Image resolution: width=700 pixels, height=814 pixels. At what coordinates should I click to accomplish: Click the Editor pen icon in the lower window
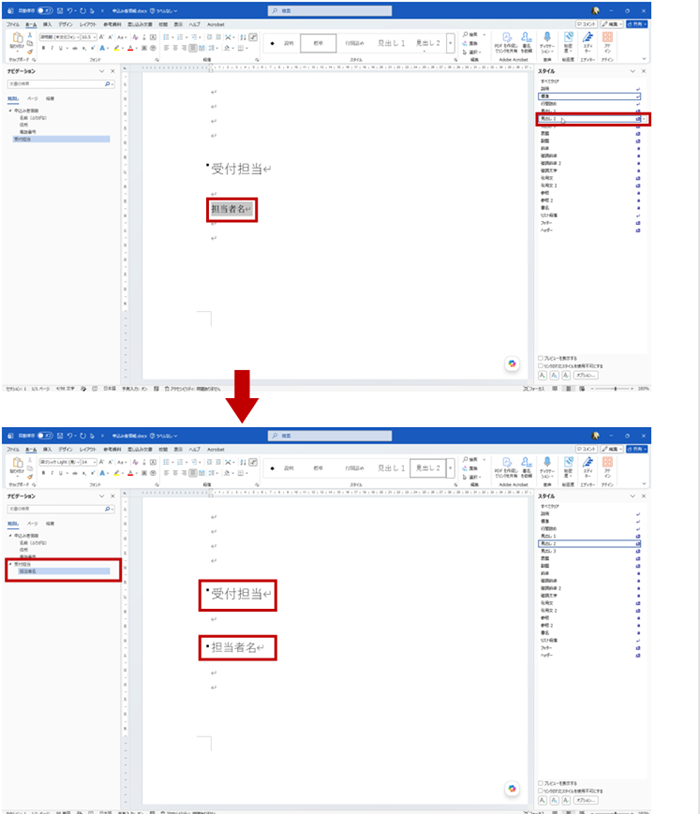click(588, 462)
